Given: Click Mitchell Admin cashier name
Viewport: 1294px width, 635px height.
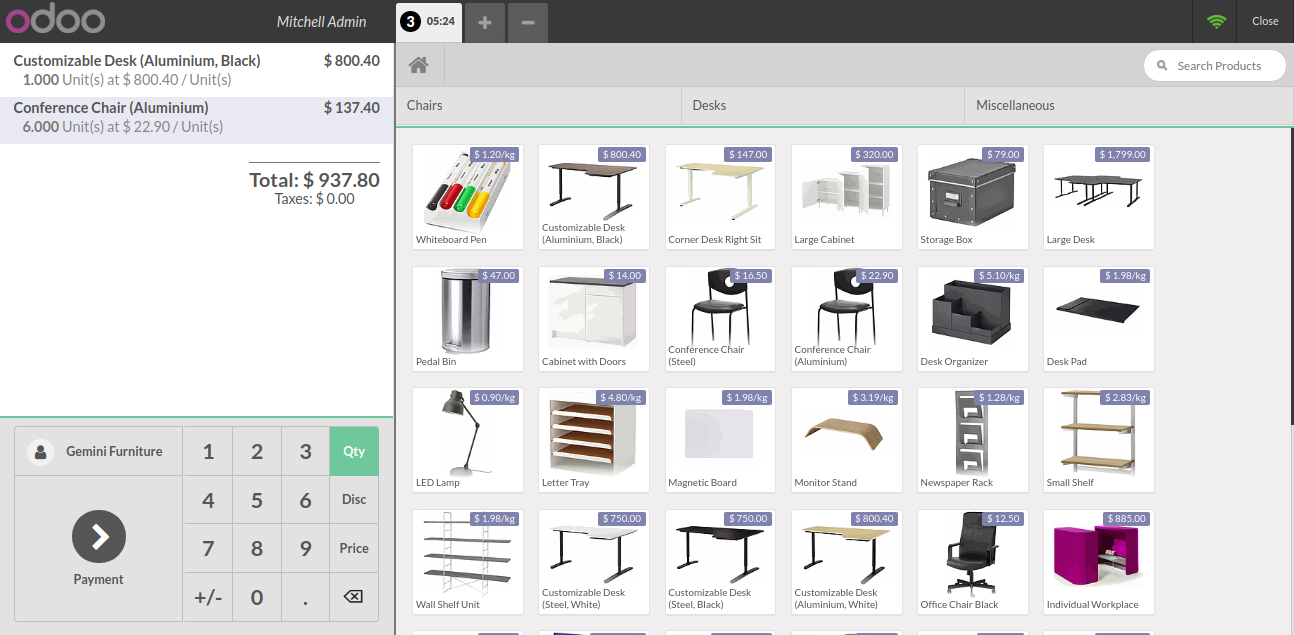Looking at the screenshot, I should click(321, 21).
